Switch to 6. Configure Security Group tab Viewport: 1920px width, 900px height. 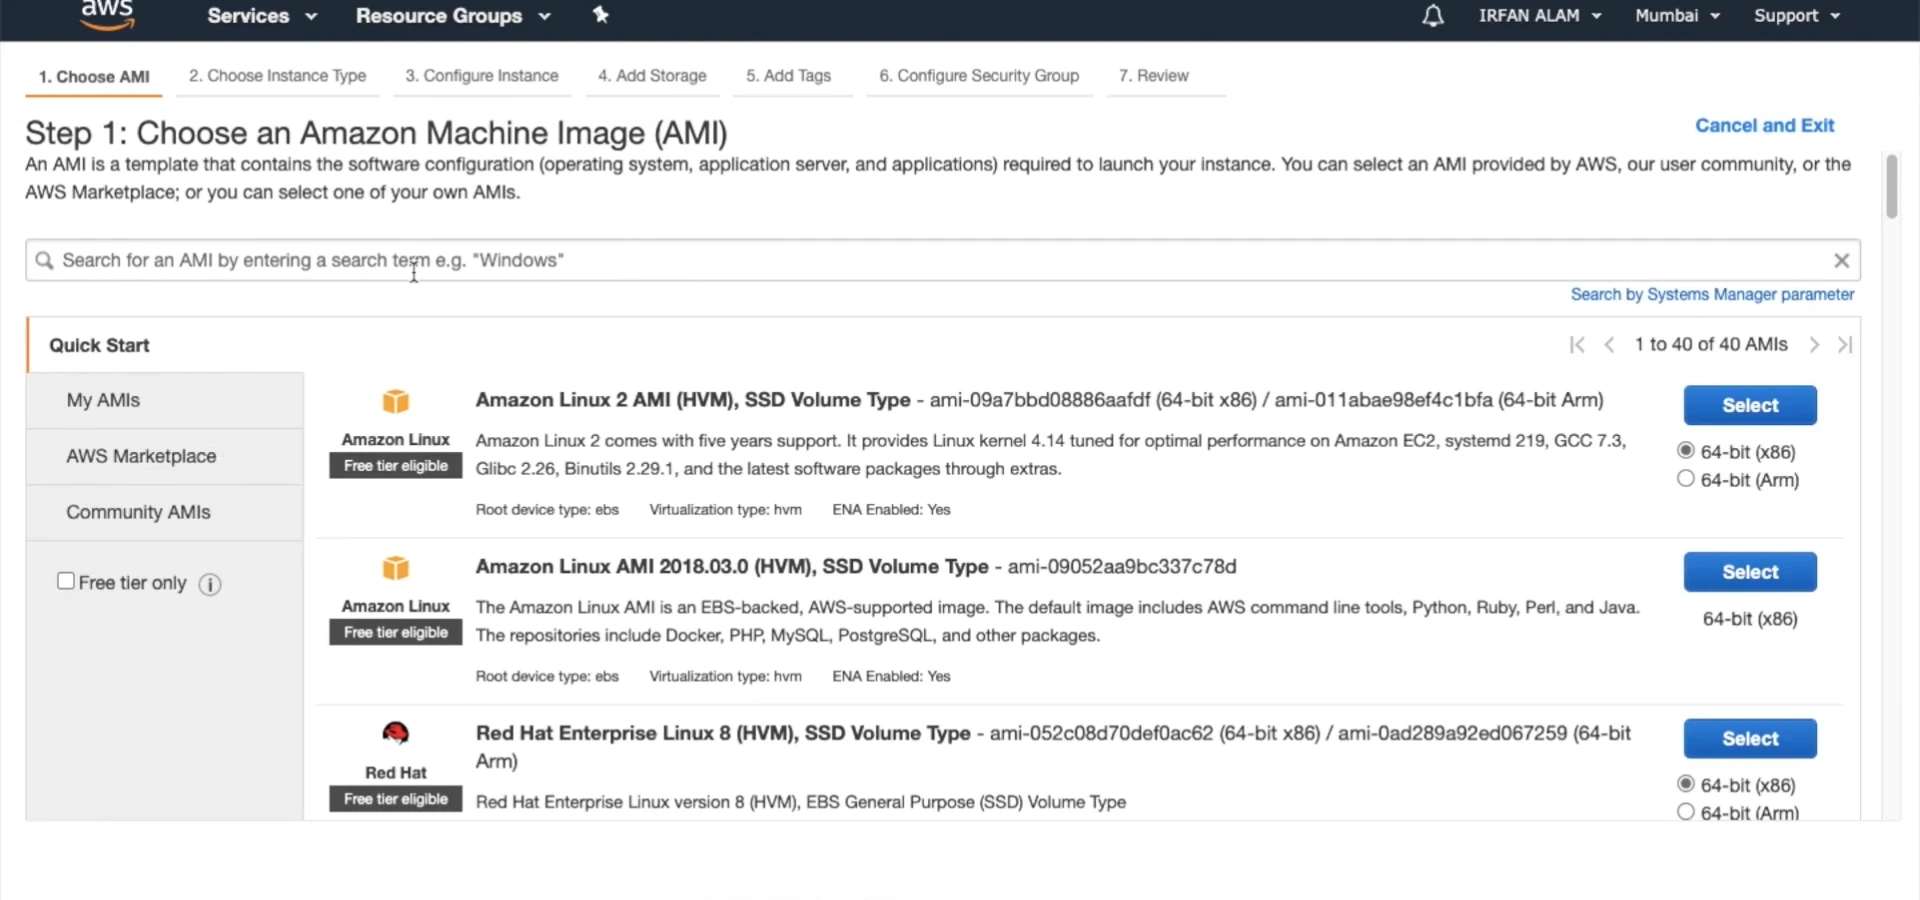pyautogui.click(x=979, y=76)
